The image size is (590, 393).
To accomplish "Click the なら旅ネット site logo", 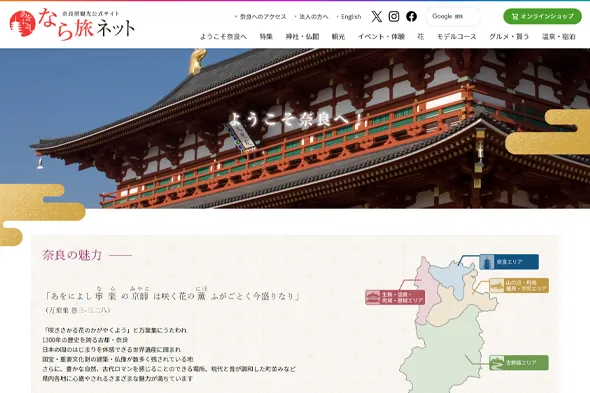I will coord(72,24).
